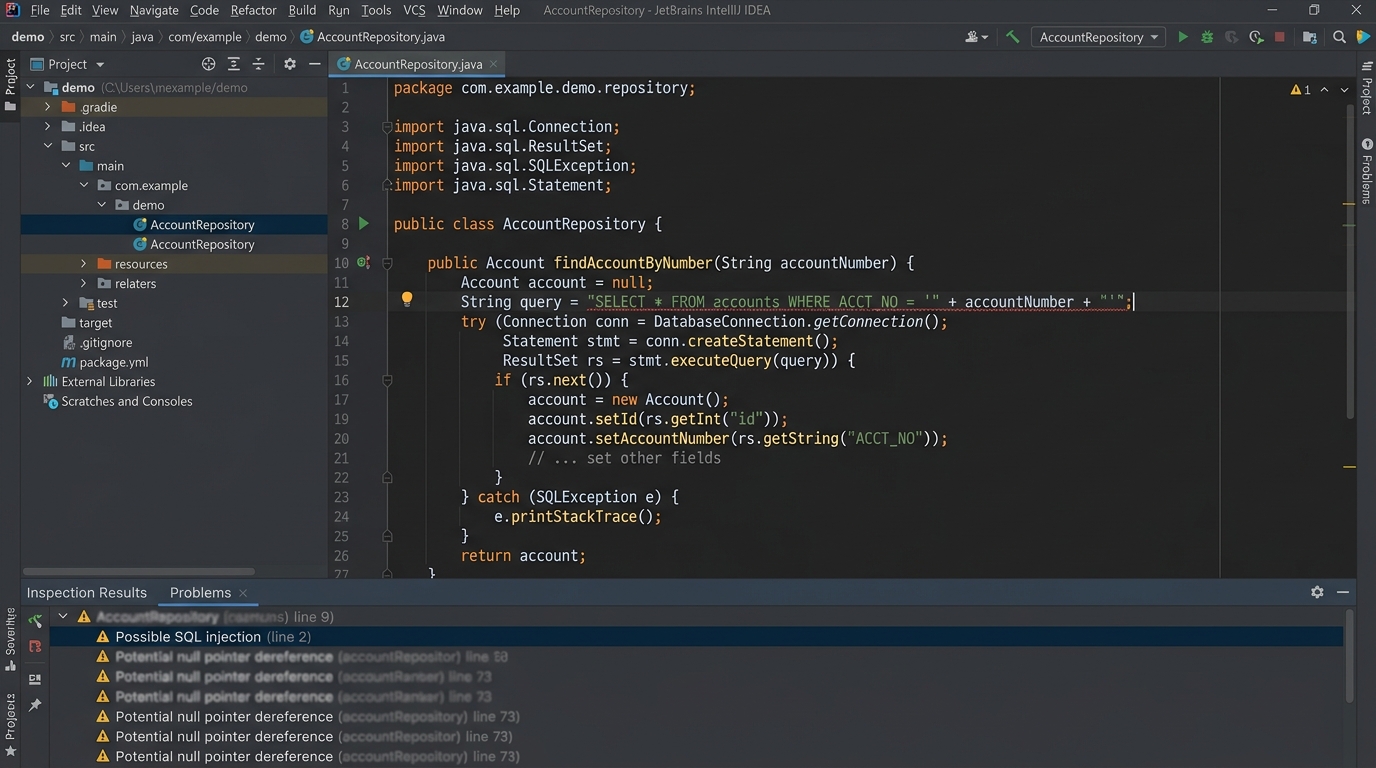1376x768 pixels.
Task: Open the profiler icon in the toolbar
Action: click(1256, 36)
